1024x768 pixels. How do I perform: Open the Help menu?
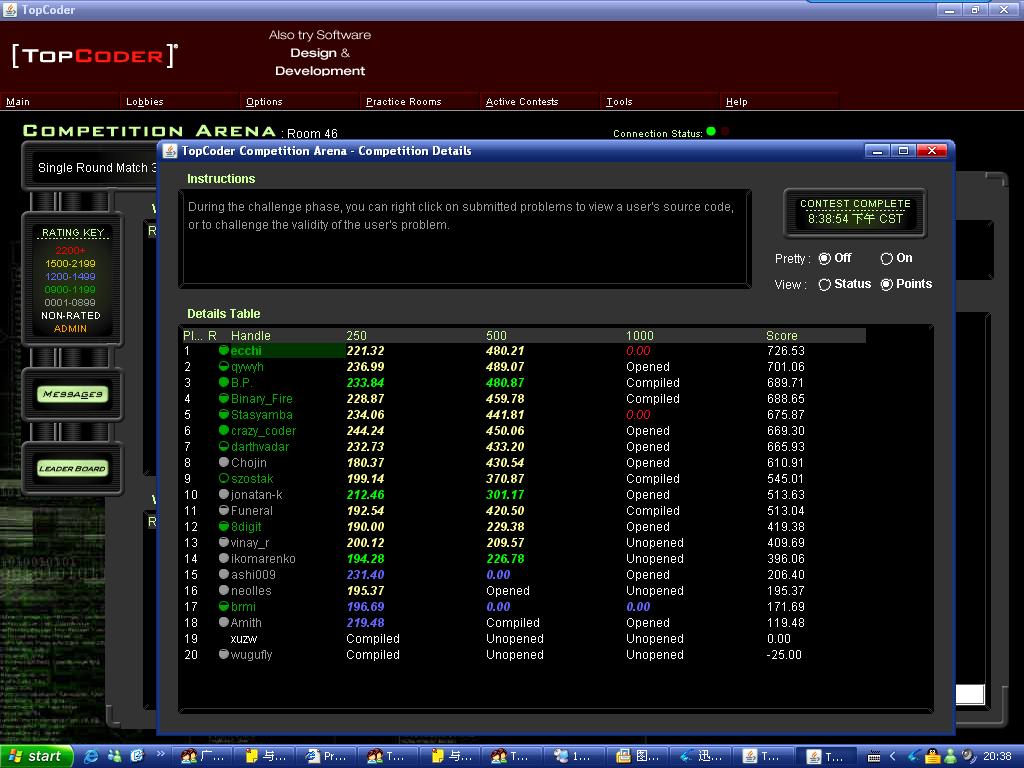pos(737,102)
